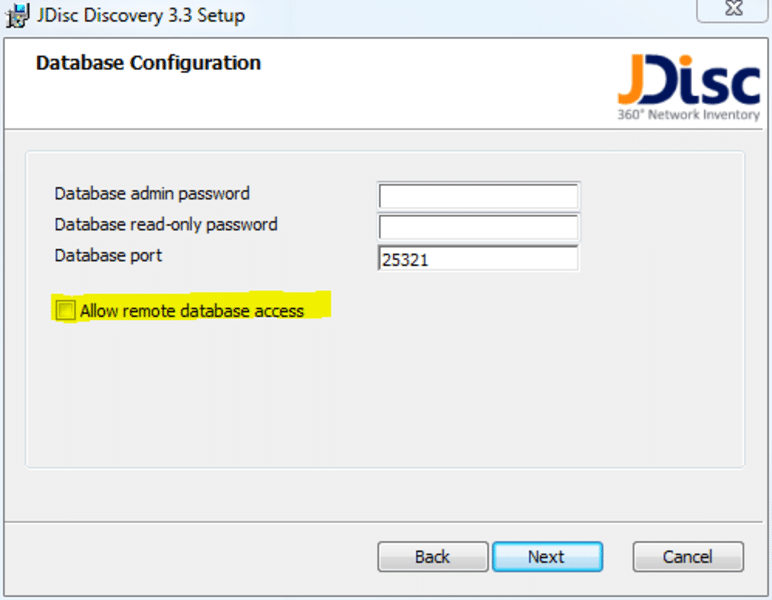Click the JDisc logo in the header

[688, 85]
